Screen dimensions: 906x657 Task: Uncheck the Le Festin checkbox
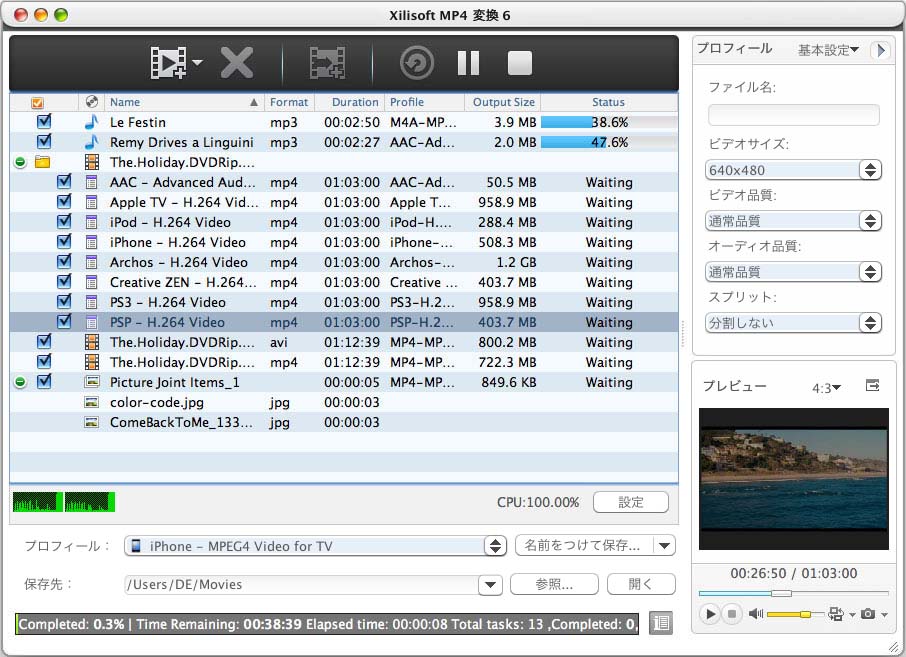click(x=44, y=122)
